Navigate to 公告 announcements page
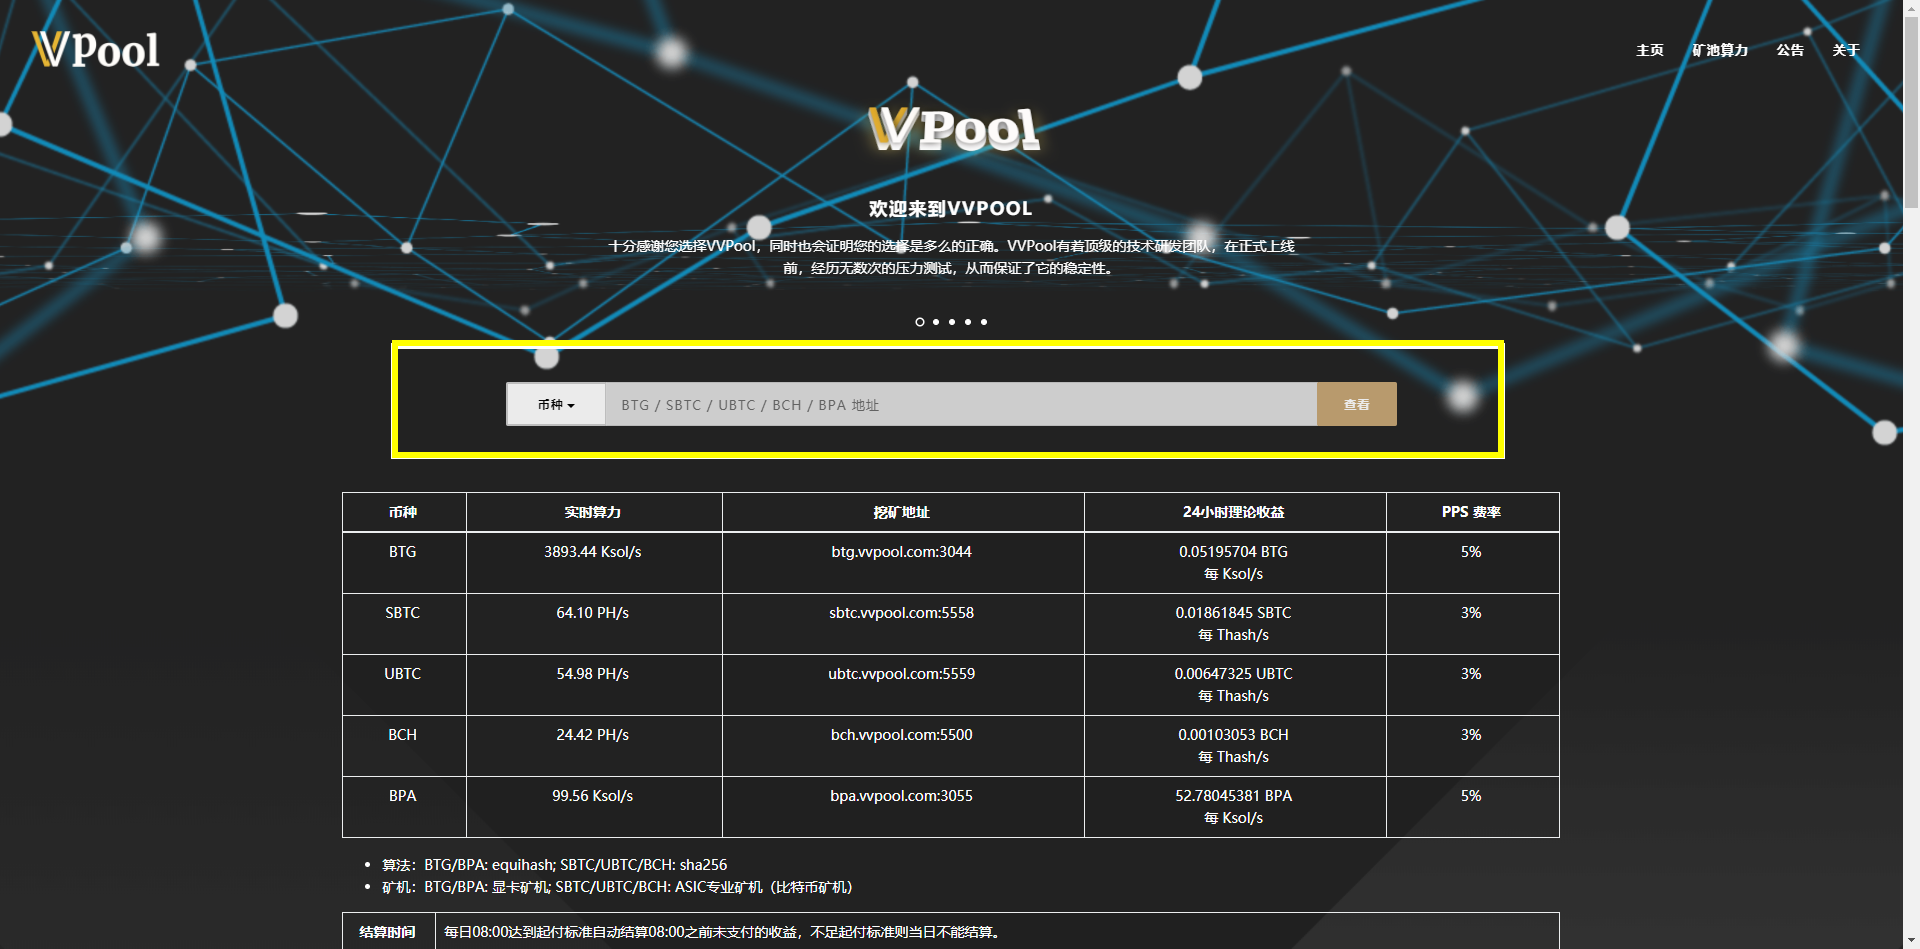 pyautogui.click(x=1790, y=50)
